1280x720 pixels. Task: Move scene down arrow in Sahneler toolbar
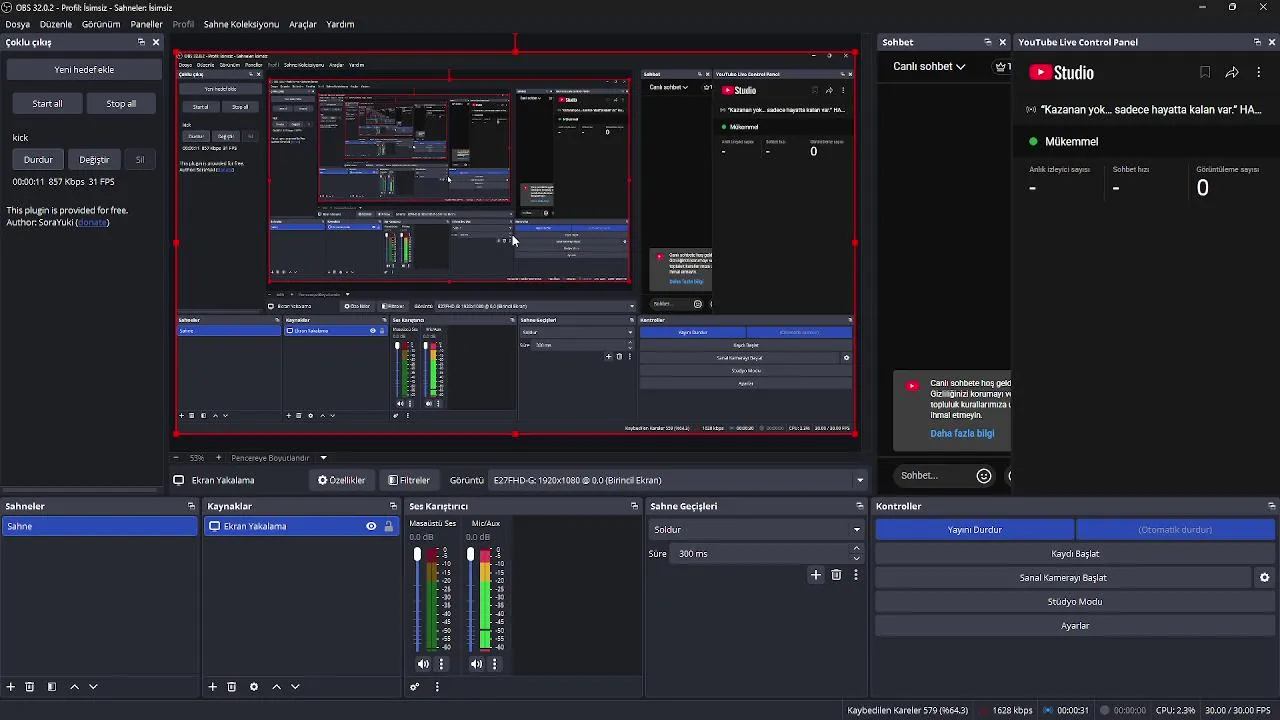click(x=93, y=687)
